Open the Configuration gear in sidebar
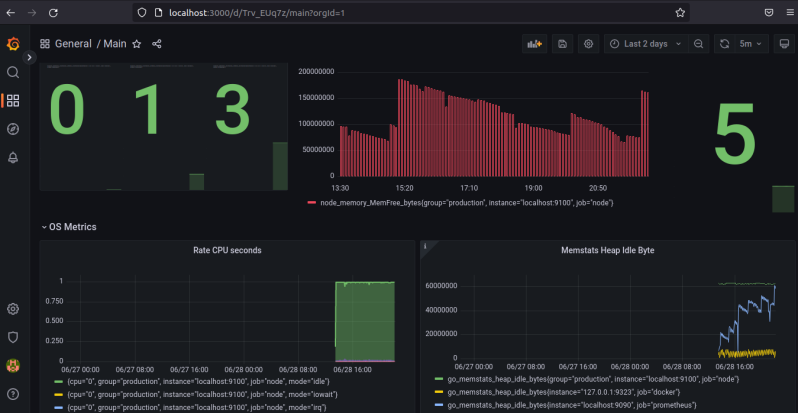Screen dimensions: 798x413 pyautogui.click(x=13, y=309)
